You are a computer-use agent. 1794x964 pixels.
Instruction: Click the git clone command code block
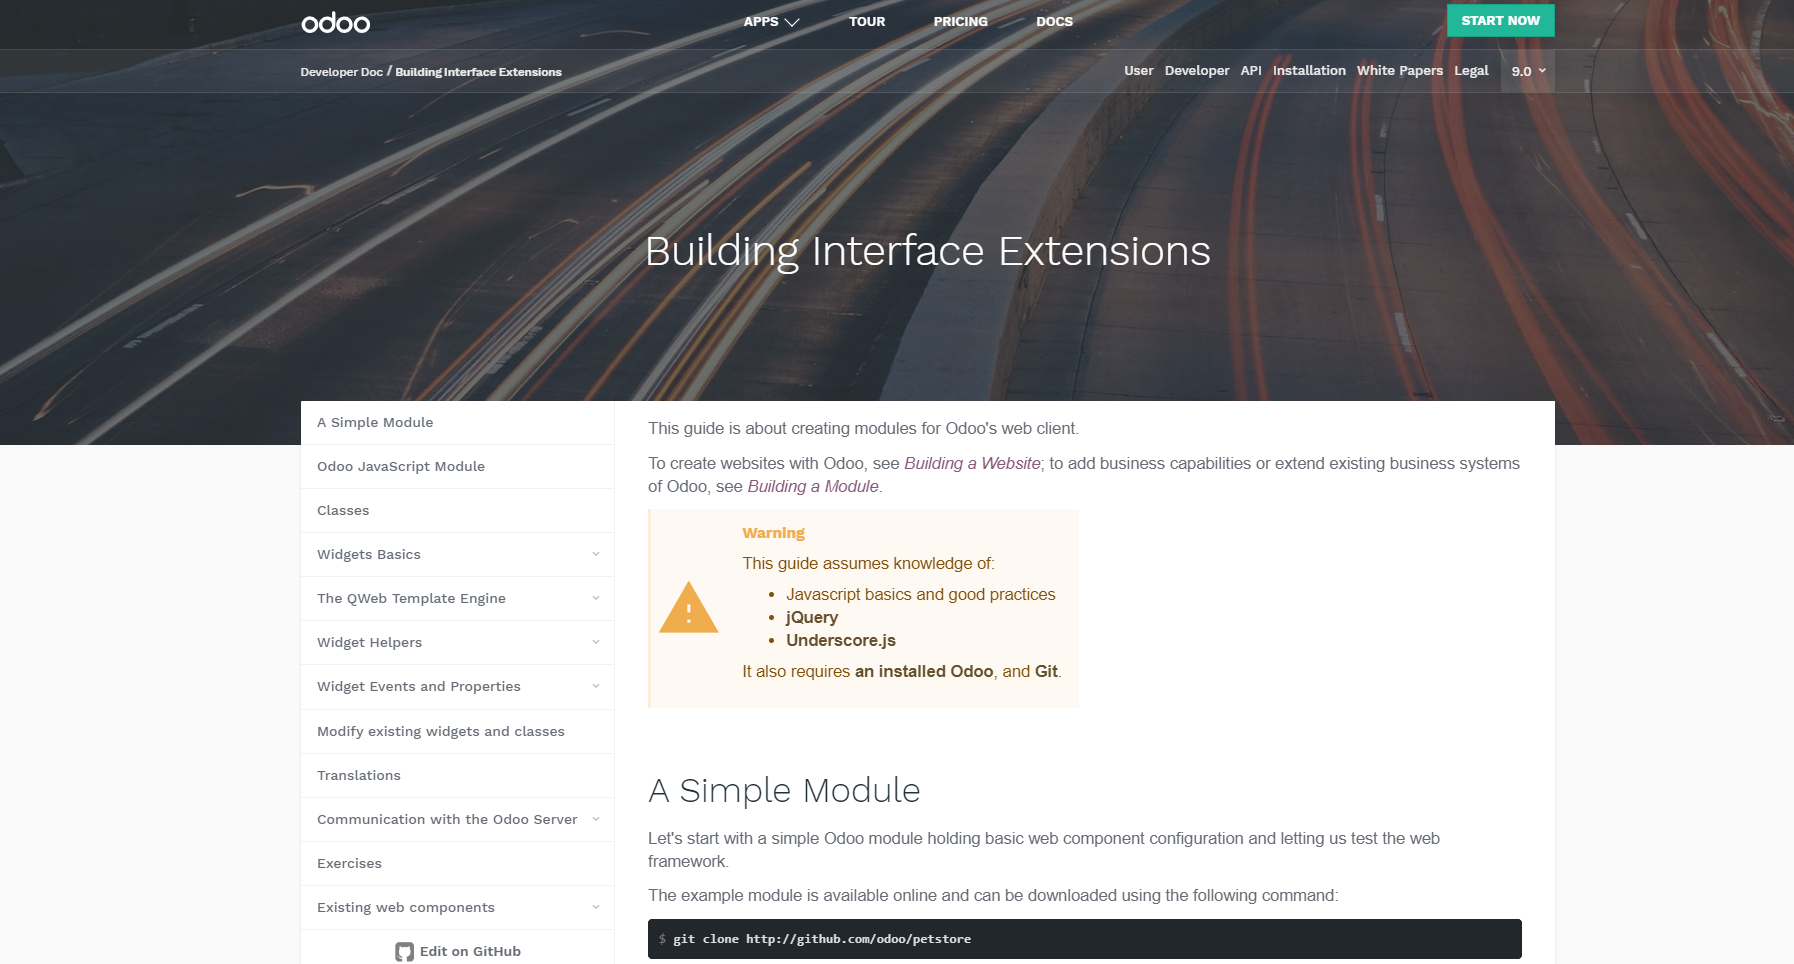1084,939
